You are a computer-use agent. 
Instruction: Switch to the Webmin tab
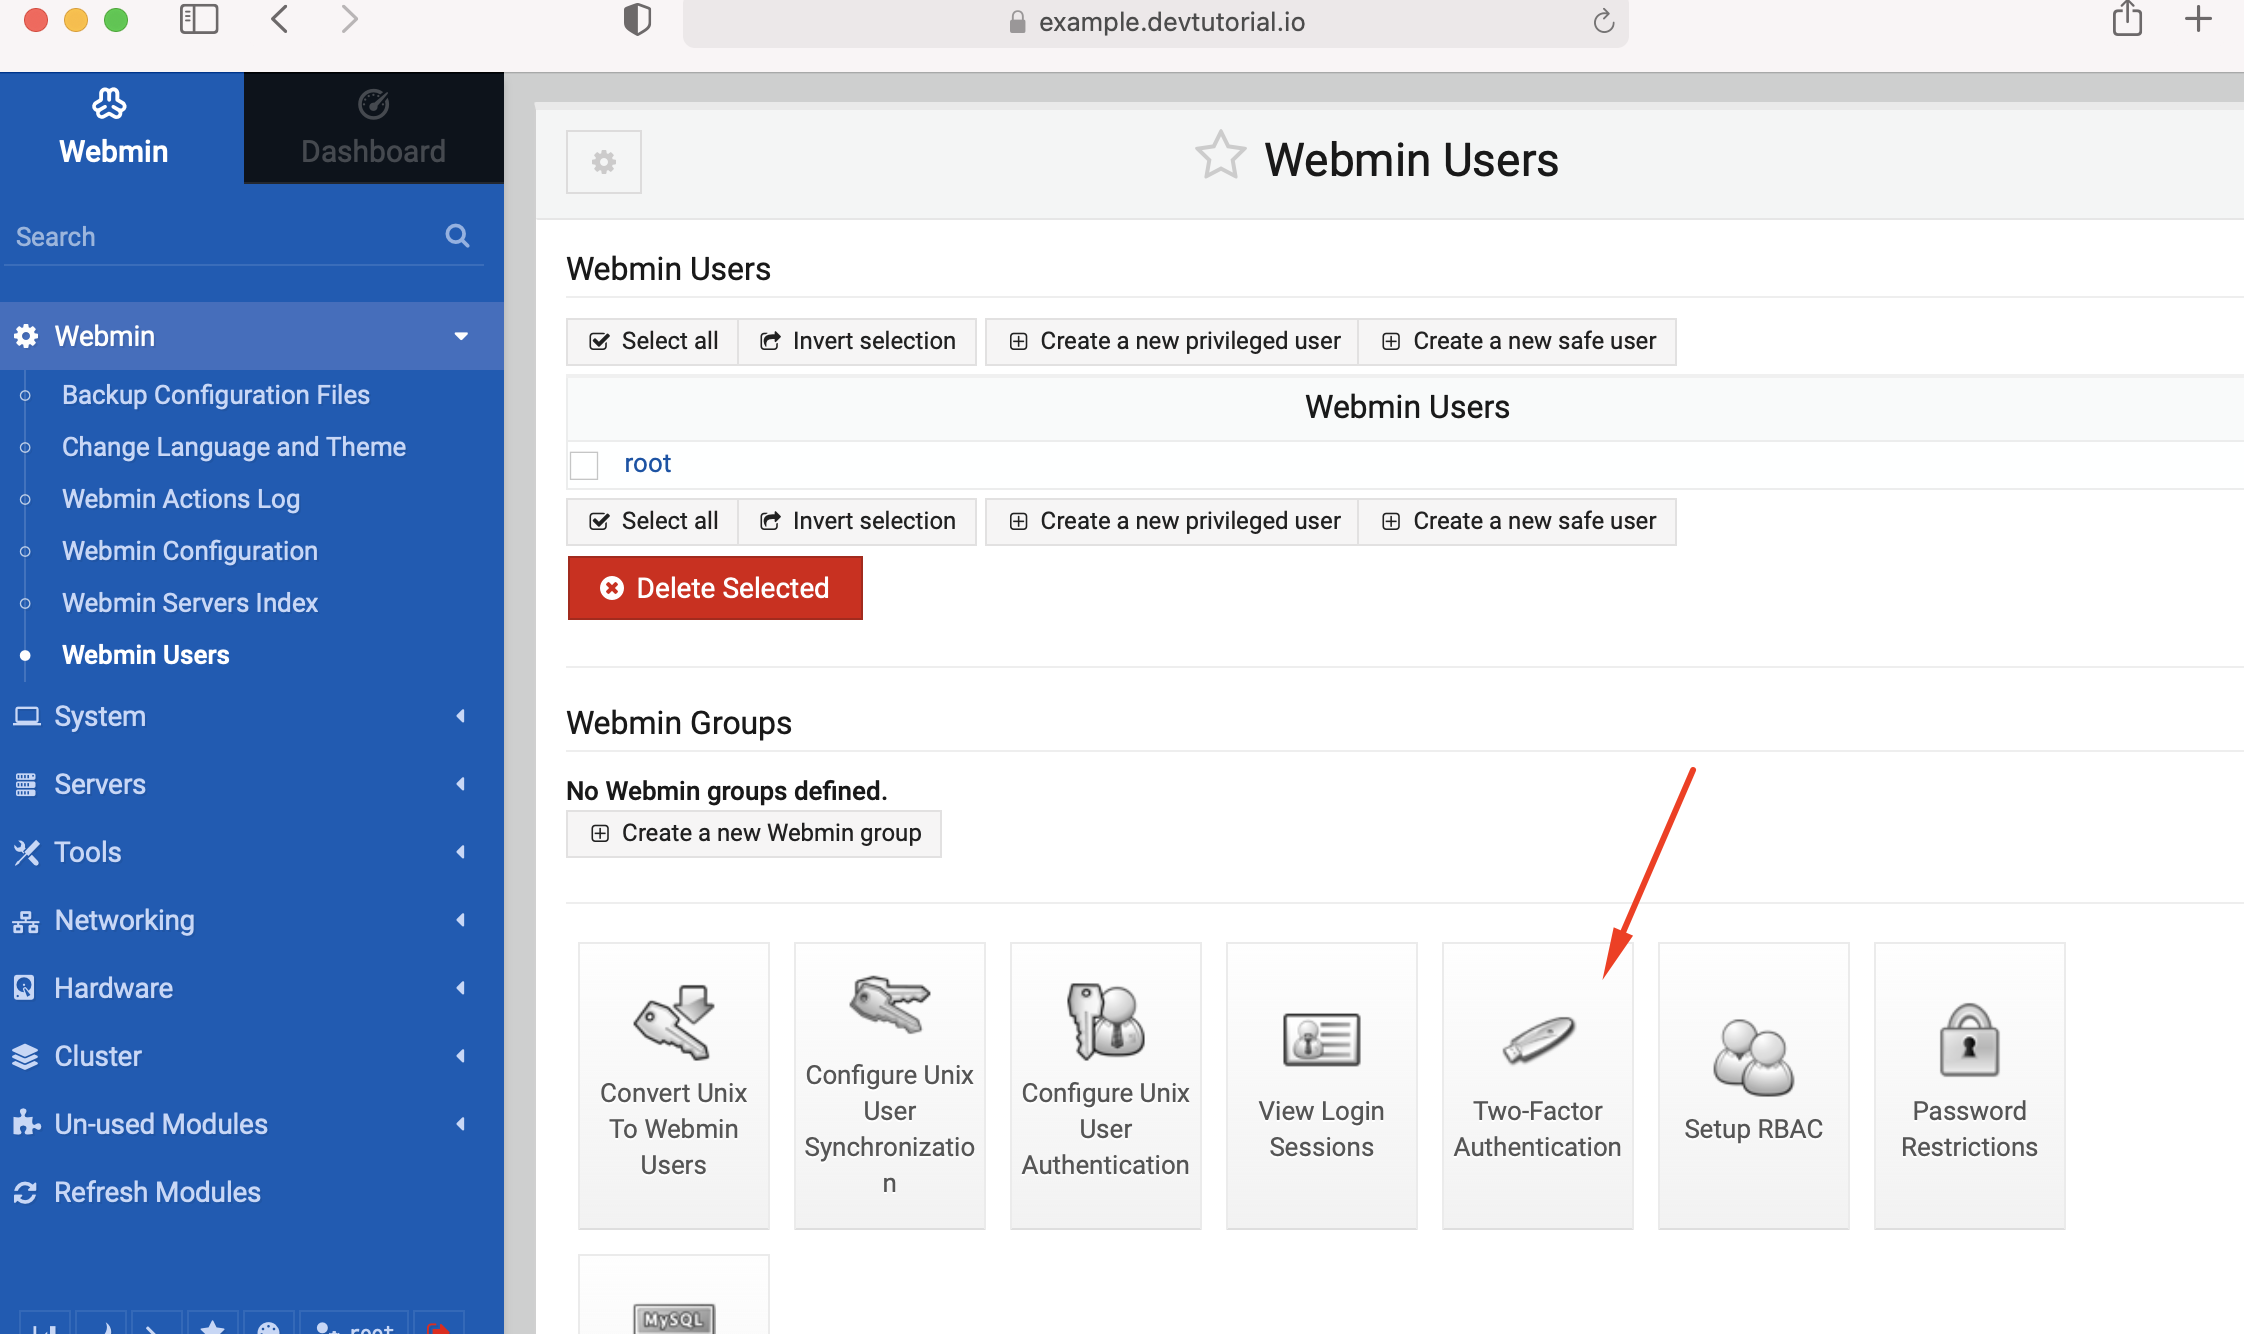(121, 128)
